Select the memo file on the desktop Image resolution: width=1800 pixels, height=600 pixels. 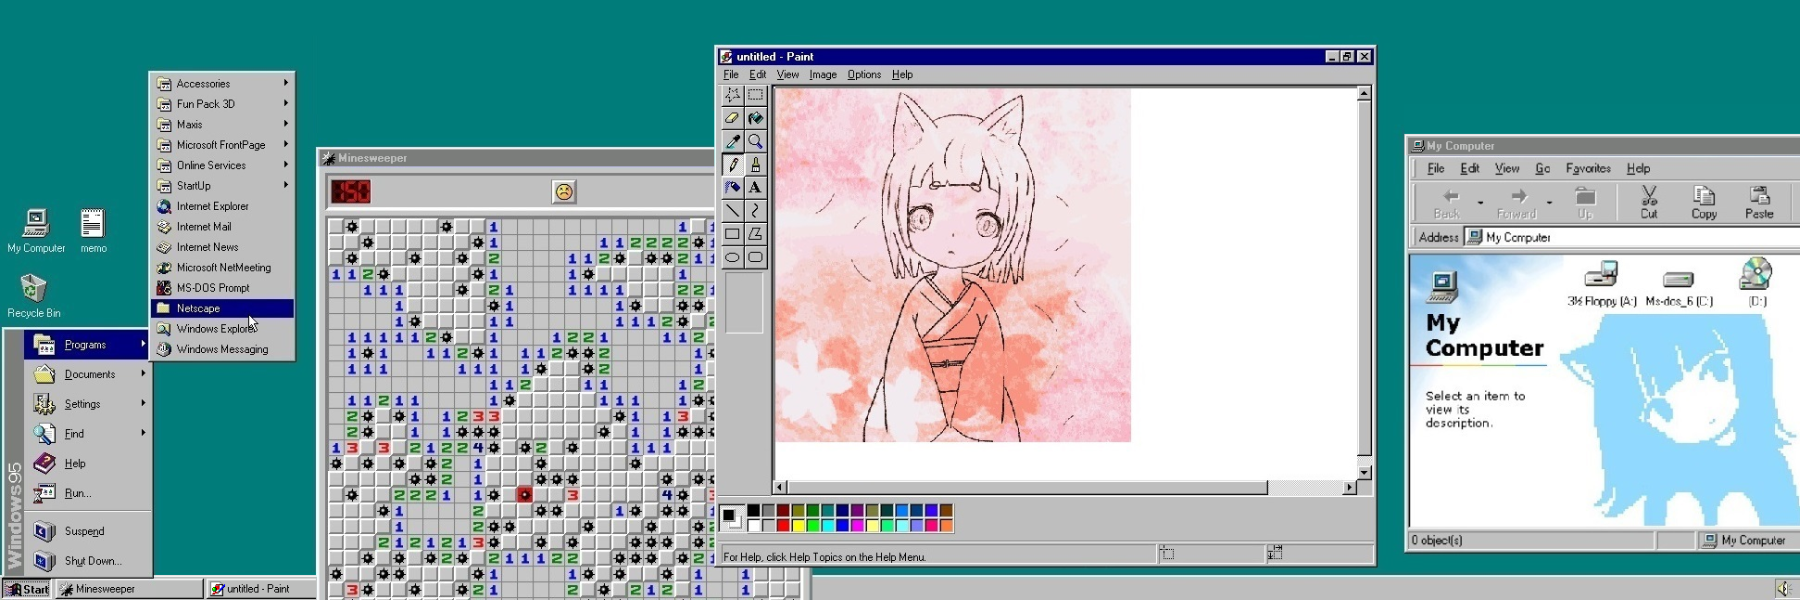(93, 231)
